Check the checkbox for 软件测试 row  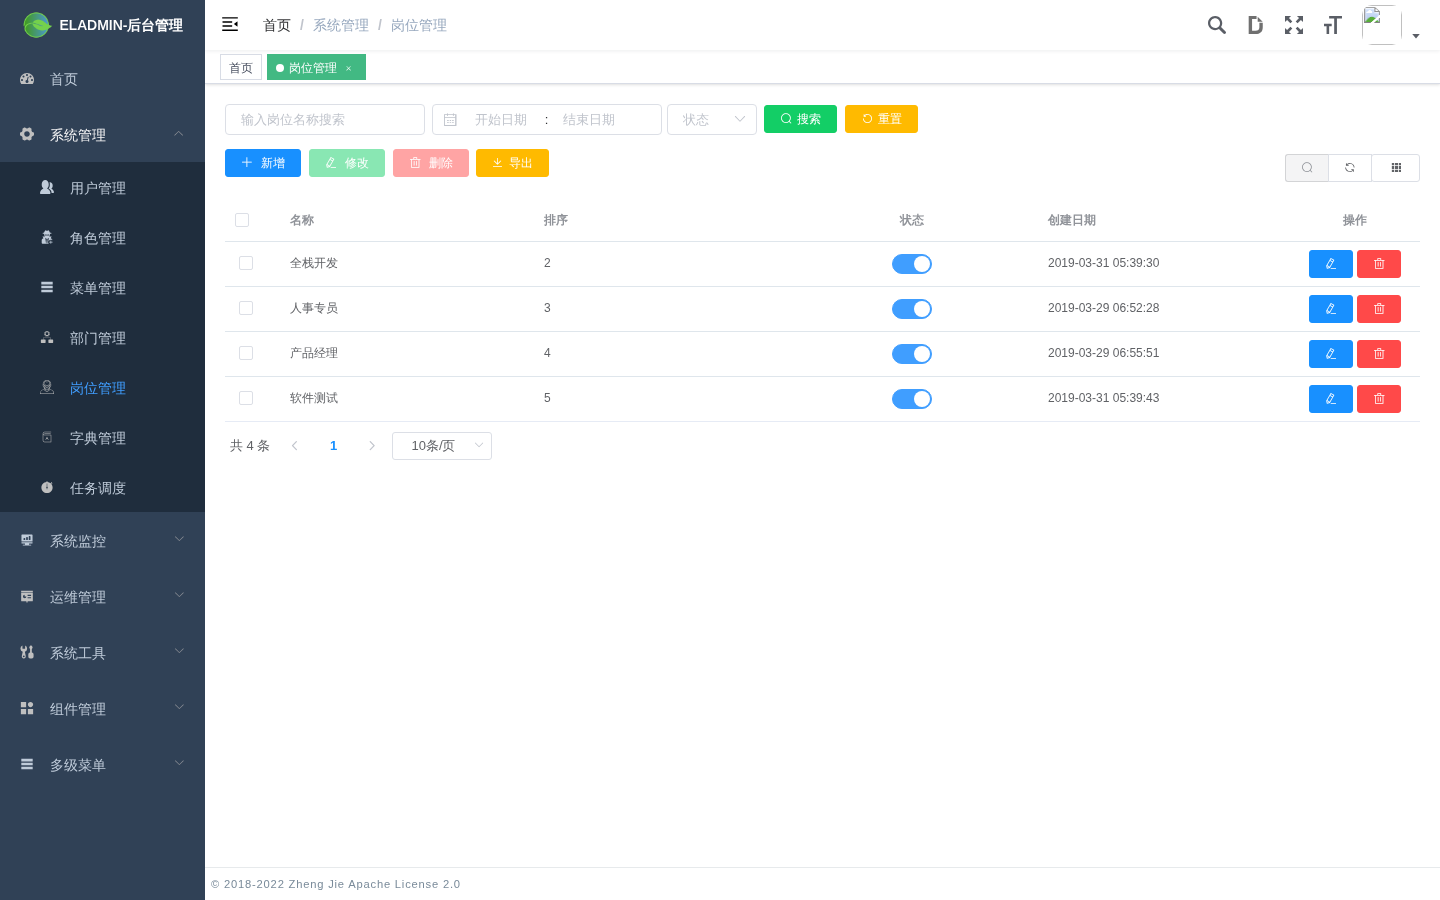[x=246, y=398]
